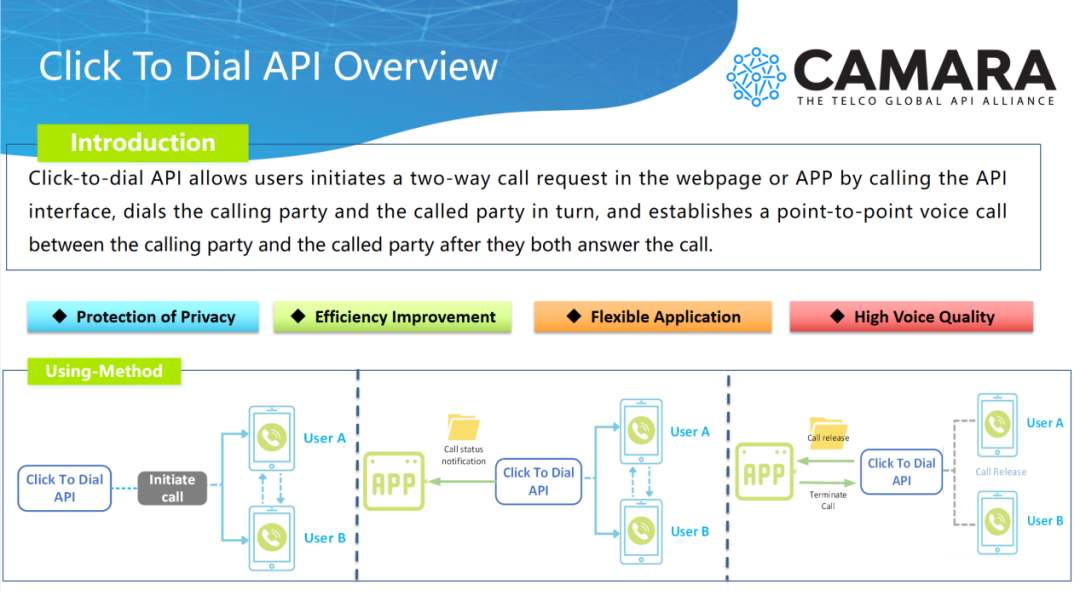This screenshot has width=1080, height=591.
Task: Click the red High Voice Quality badge
Action: pyautogui.click(x=911, y=317)
